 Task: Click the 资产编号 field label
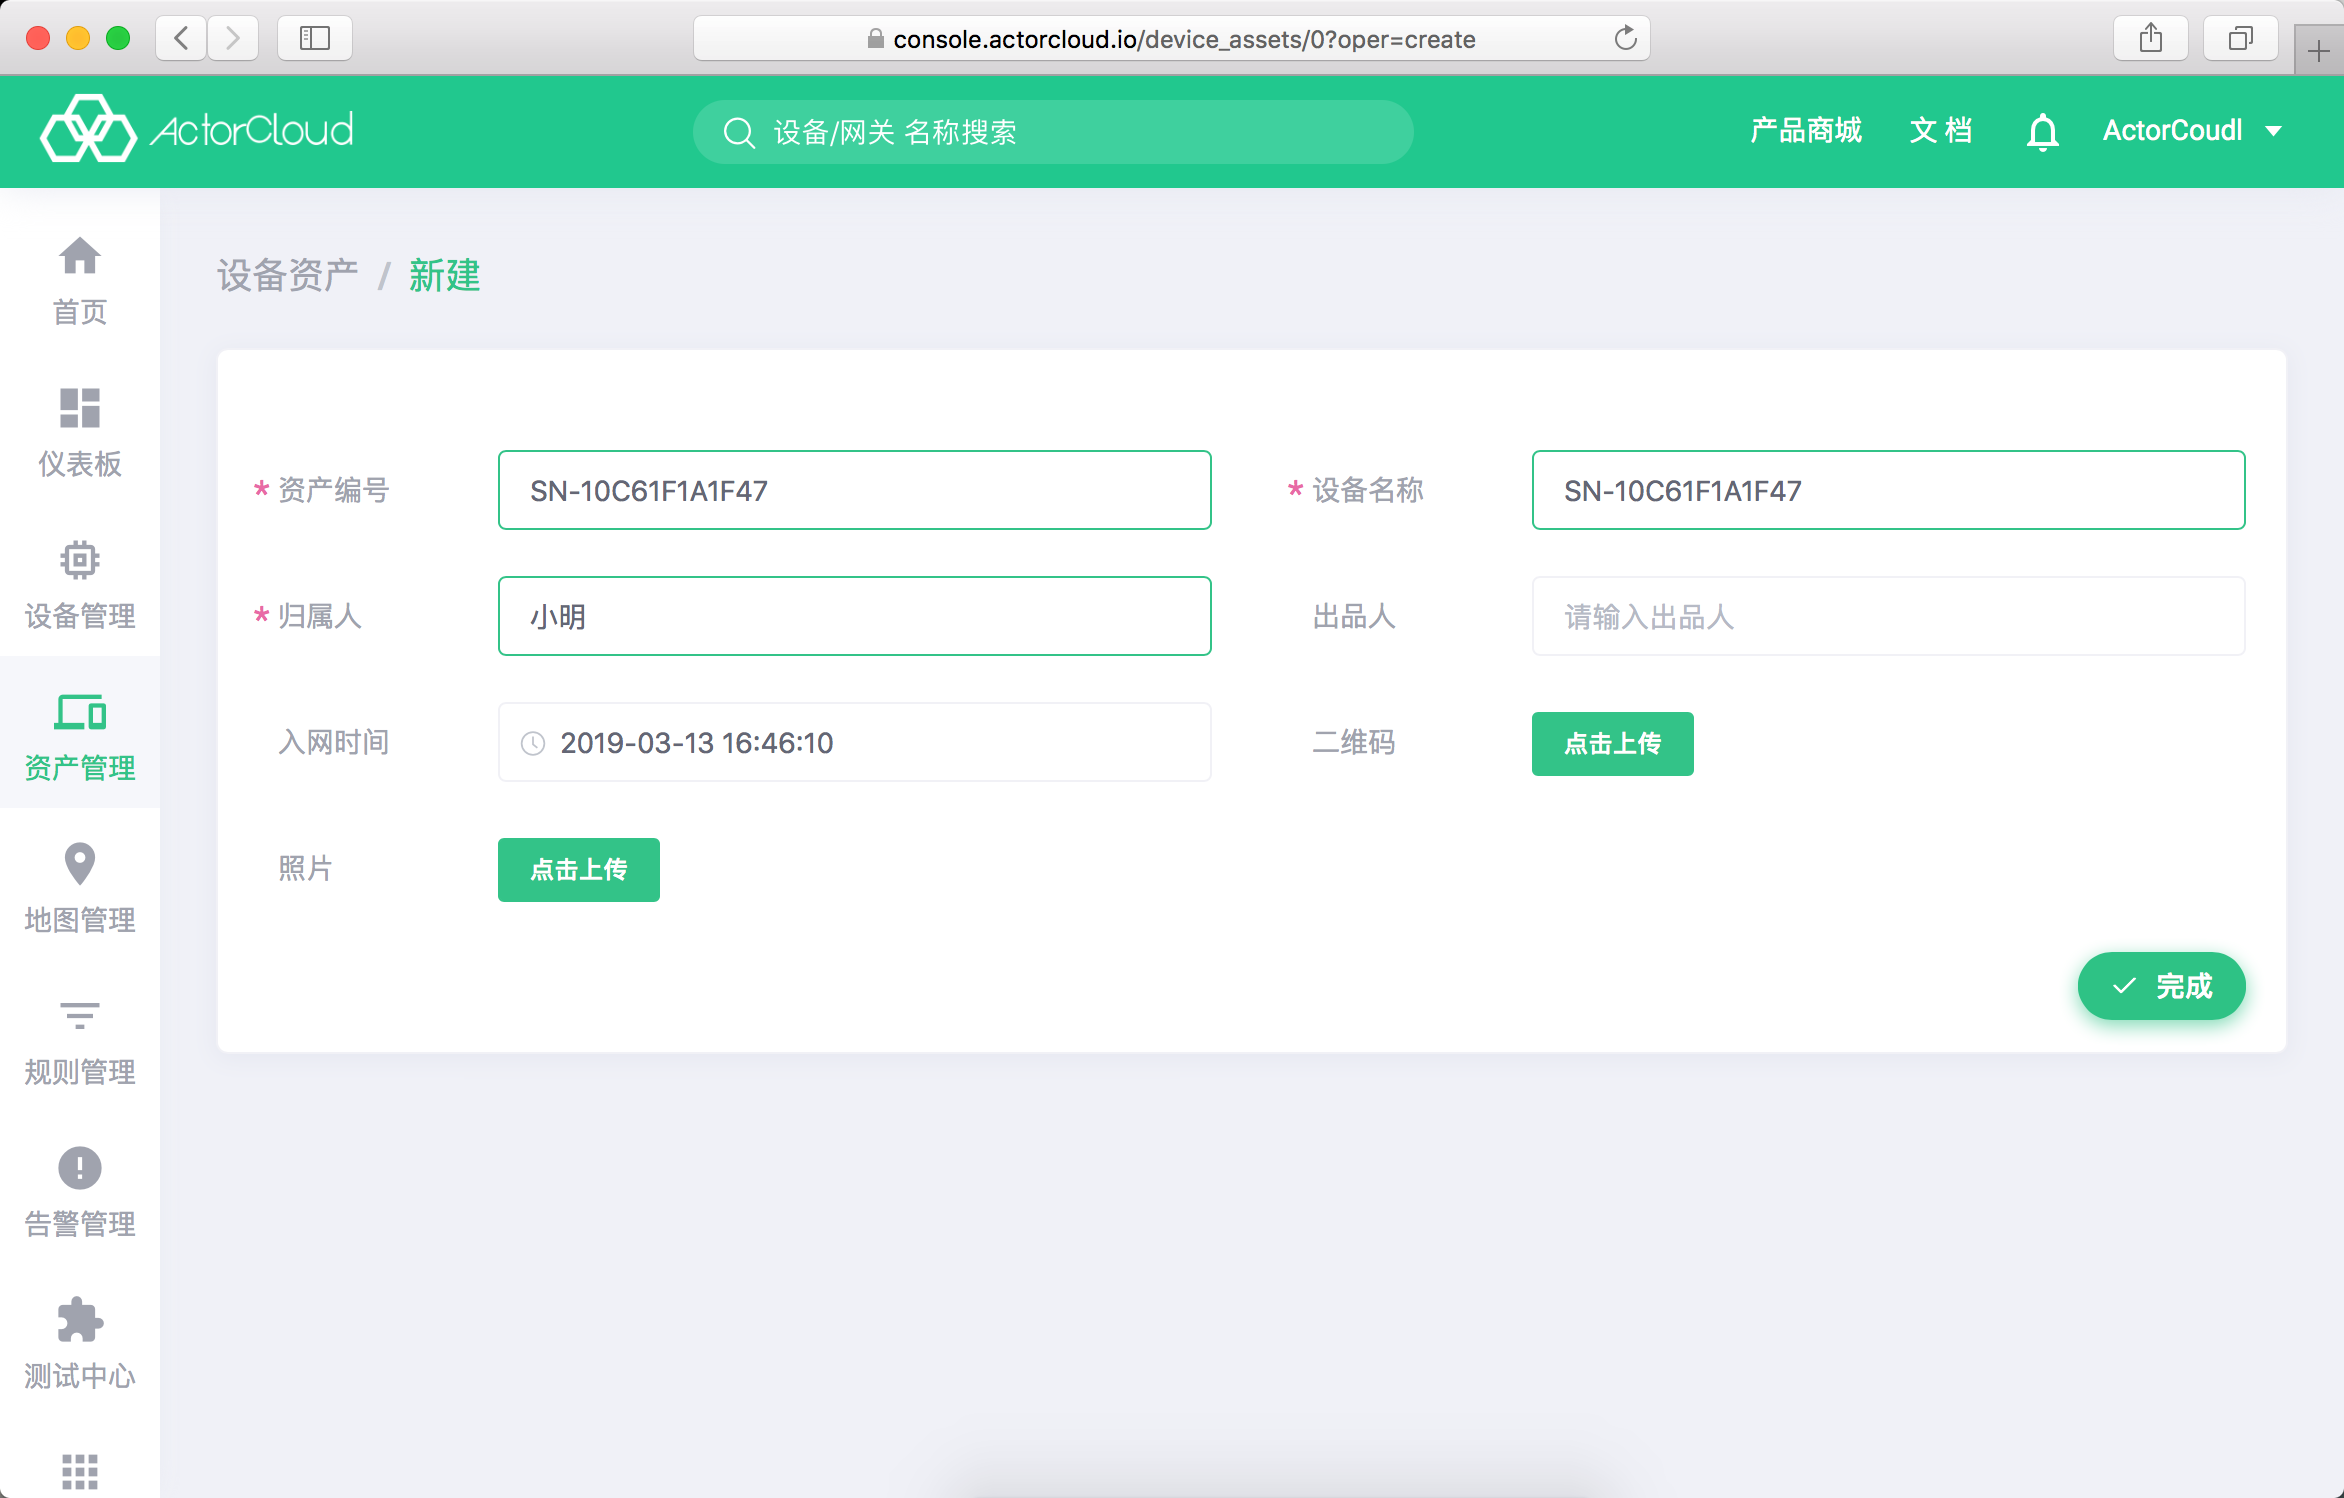[333, 490]
